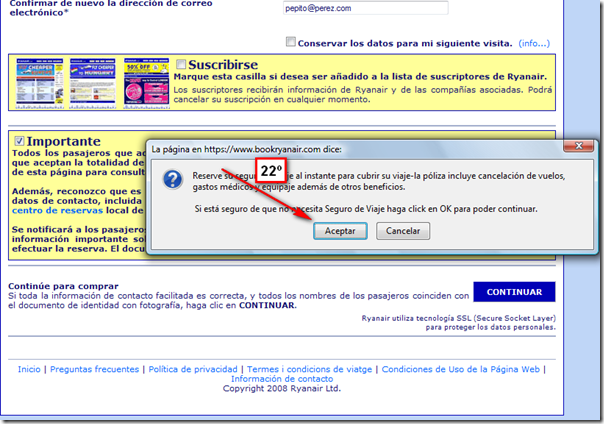Click the Ryanair utiliza tecnología SSL text

tap(458, 323)
